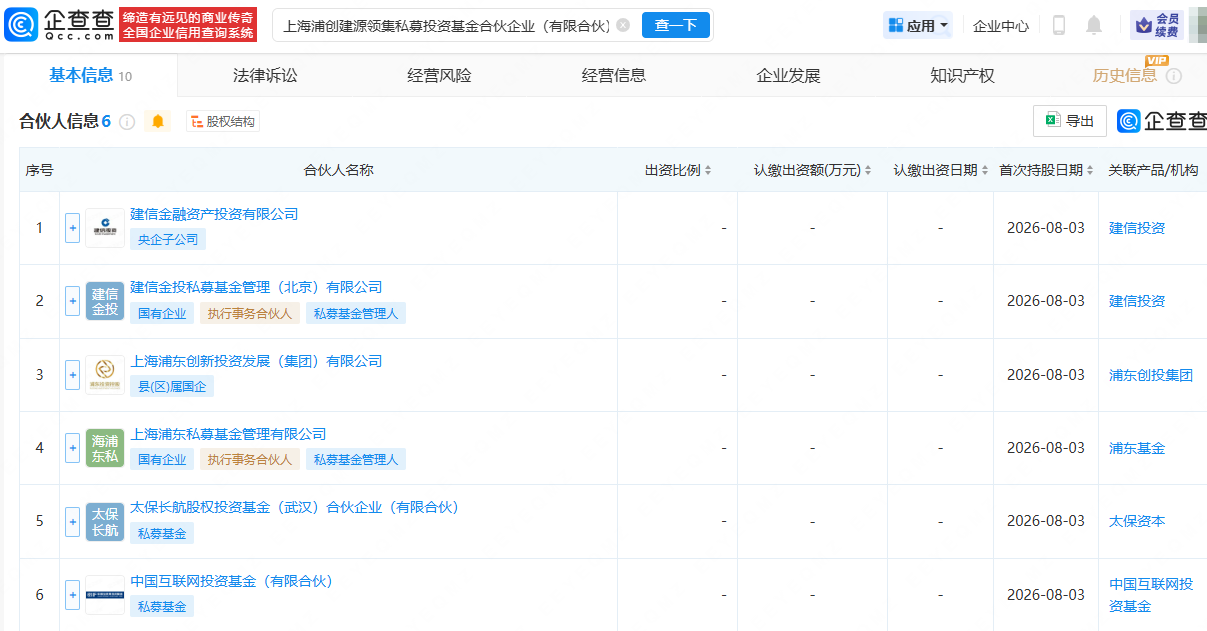Viewport: 1207px width, 631px height.
Task: Expand row for 中国互联网投资基金
Action: tap(72, 595)
